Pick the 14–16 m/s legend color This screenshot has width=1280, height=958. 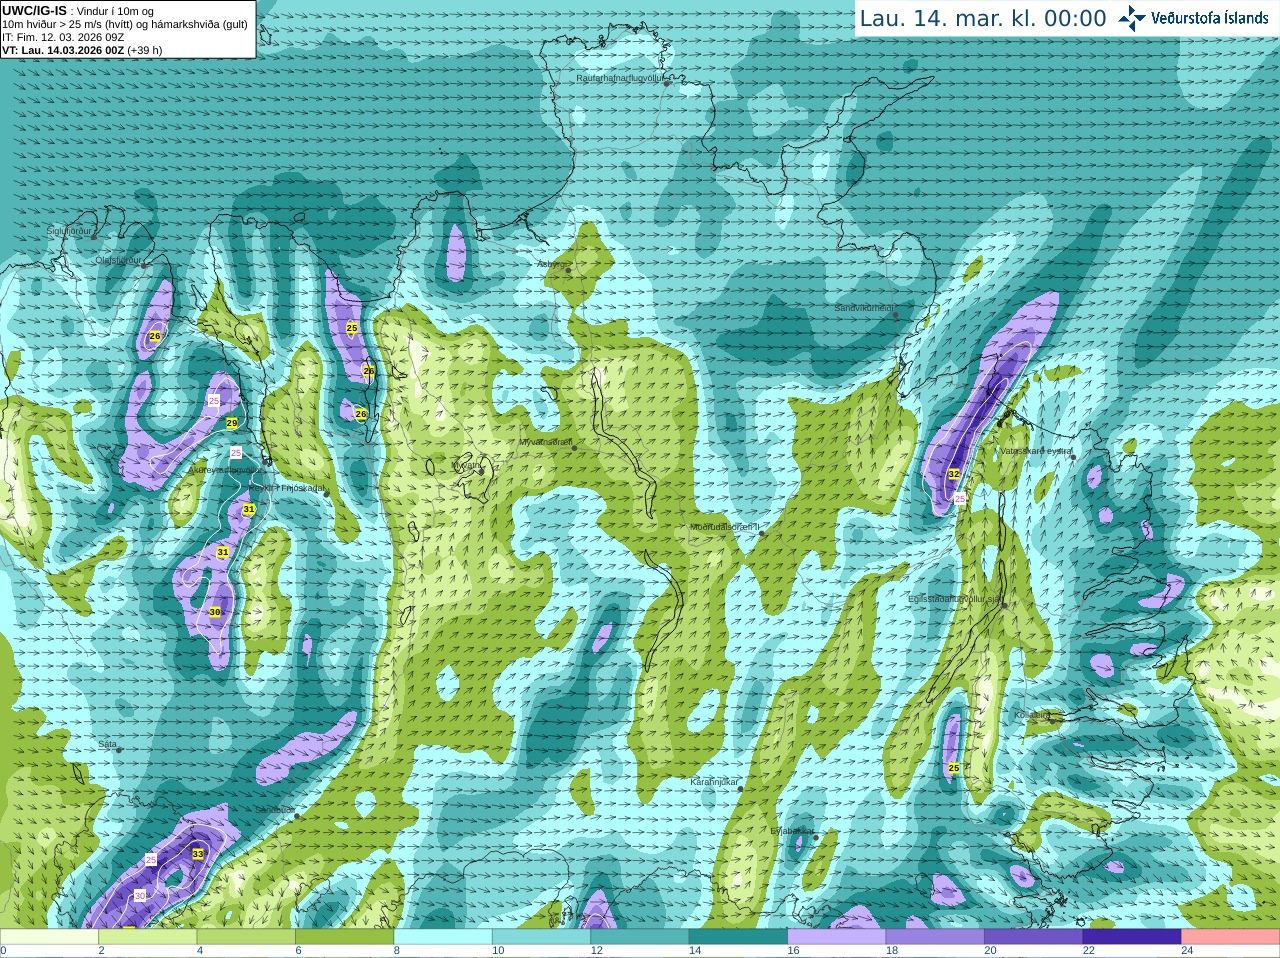[739, 937]
